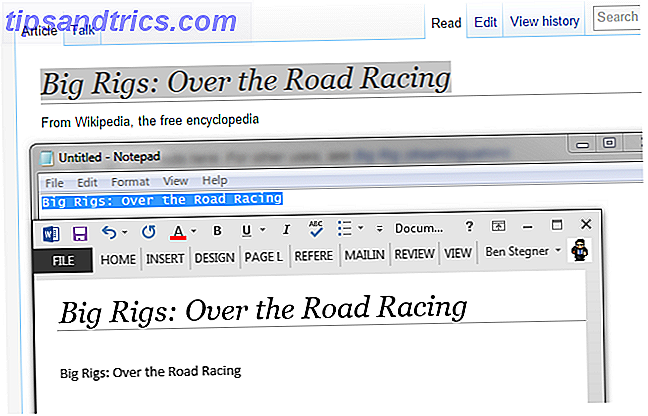Click the Wikipedia article title heading
The height and width of the screenshot is (416, 648).
point(245,81)
